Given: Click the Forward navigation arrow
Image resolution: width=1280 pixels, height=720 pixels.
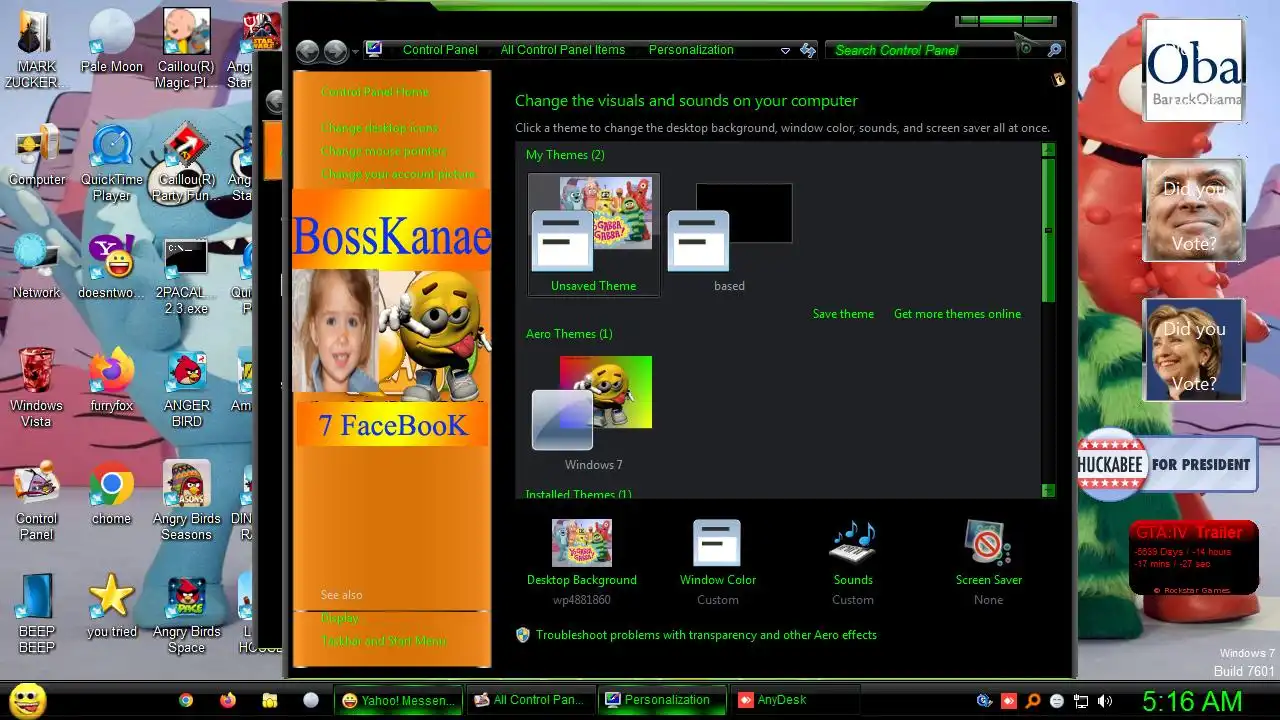Looking at the screenshot, I should click(335, 51).
